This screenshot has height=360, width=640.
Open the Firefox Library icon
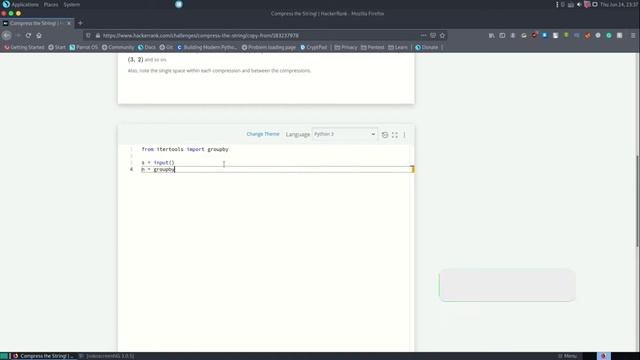(492, 36)
